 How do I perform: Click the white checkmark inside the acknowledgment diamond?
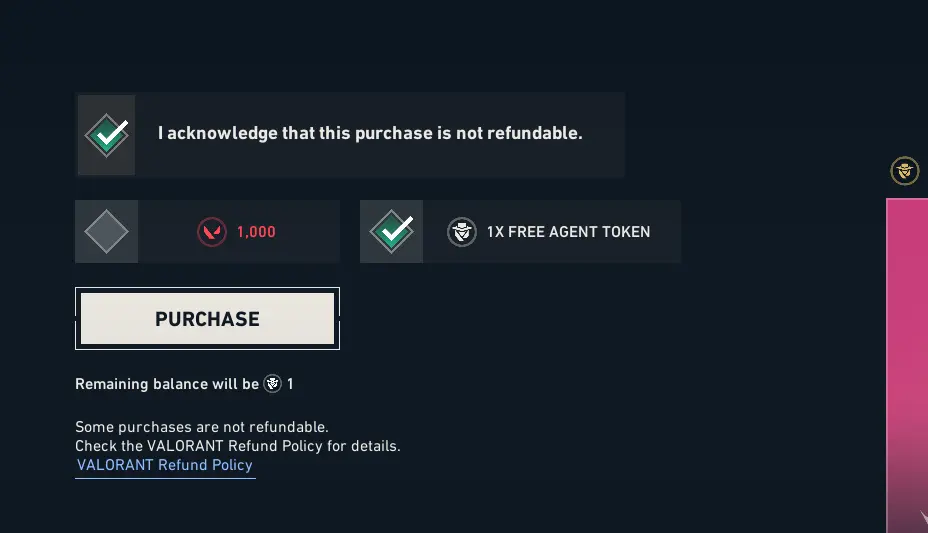(110, 131)
